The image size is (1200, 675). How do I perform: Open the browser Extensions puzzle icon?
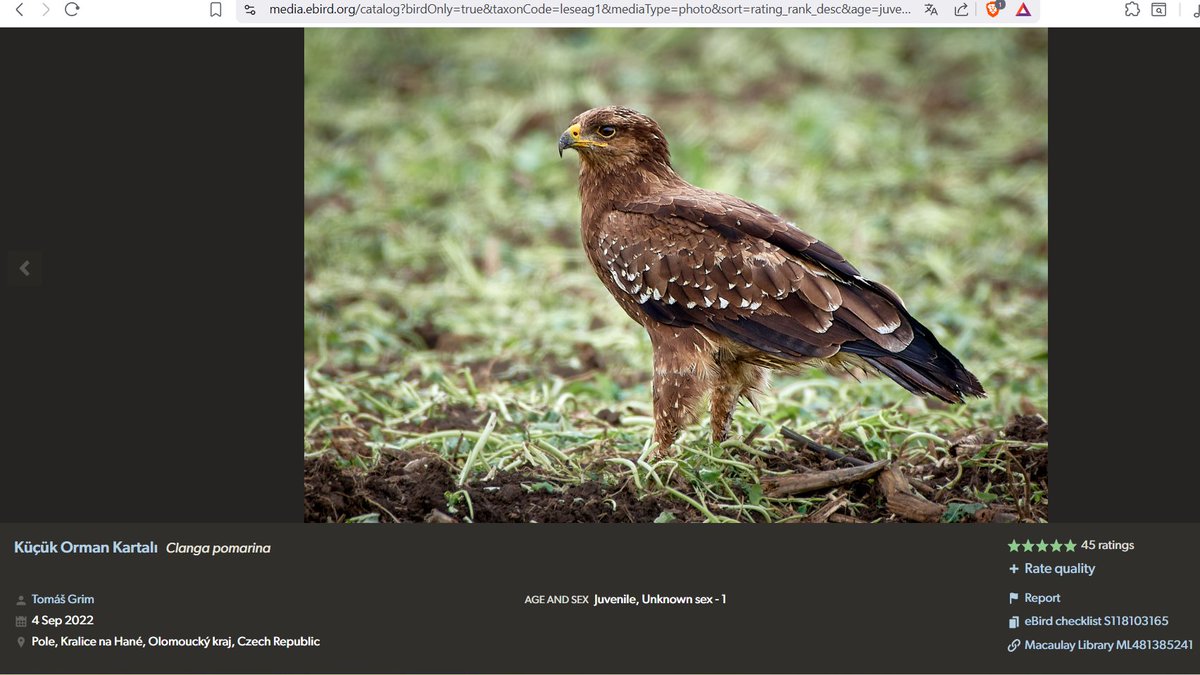click(x=1132, y=9)
